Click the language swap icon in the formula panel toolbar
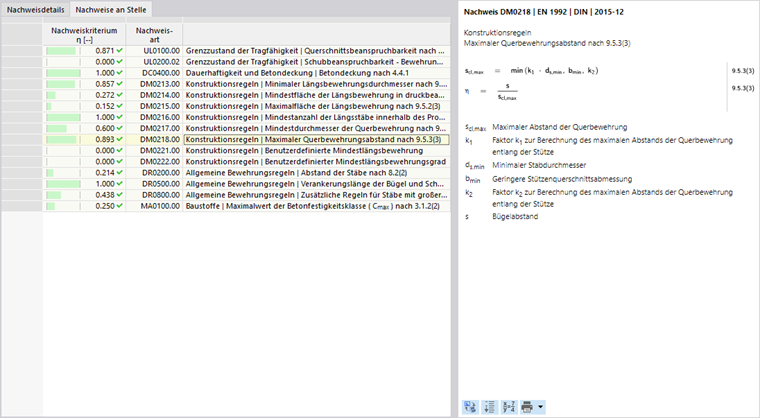 pyautogui.click(x=470, y=407)
